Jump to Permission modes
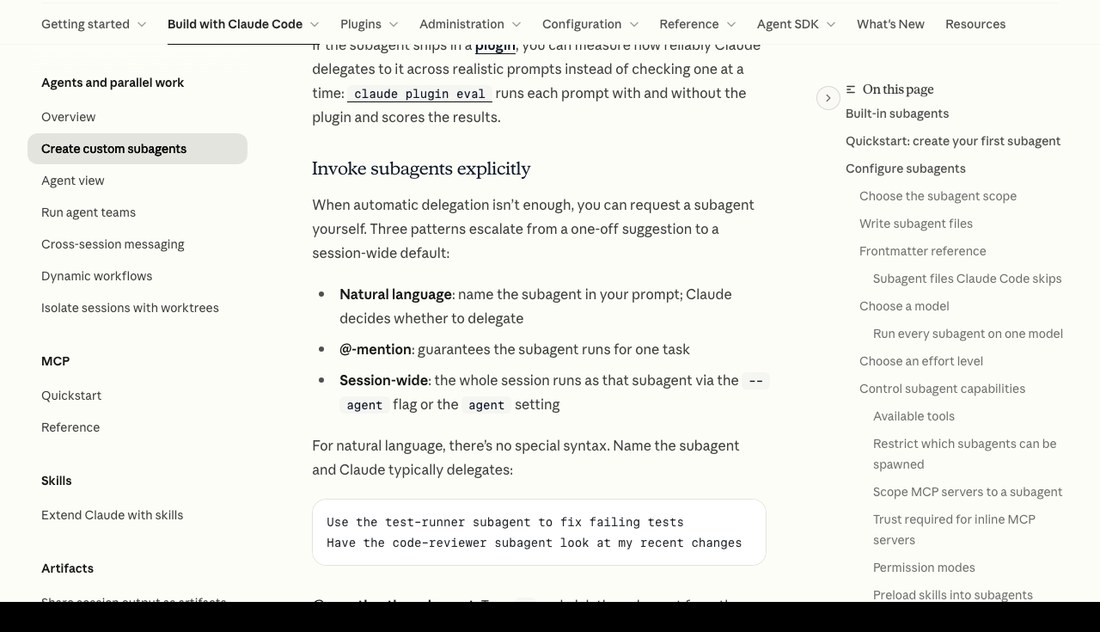 click(923, 567)
